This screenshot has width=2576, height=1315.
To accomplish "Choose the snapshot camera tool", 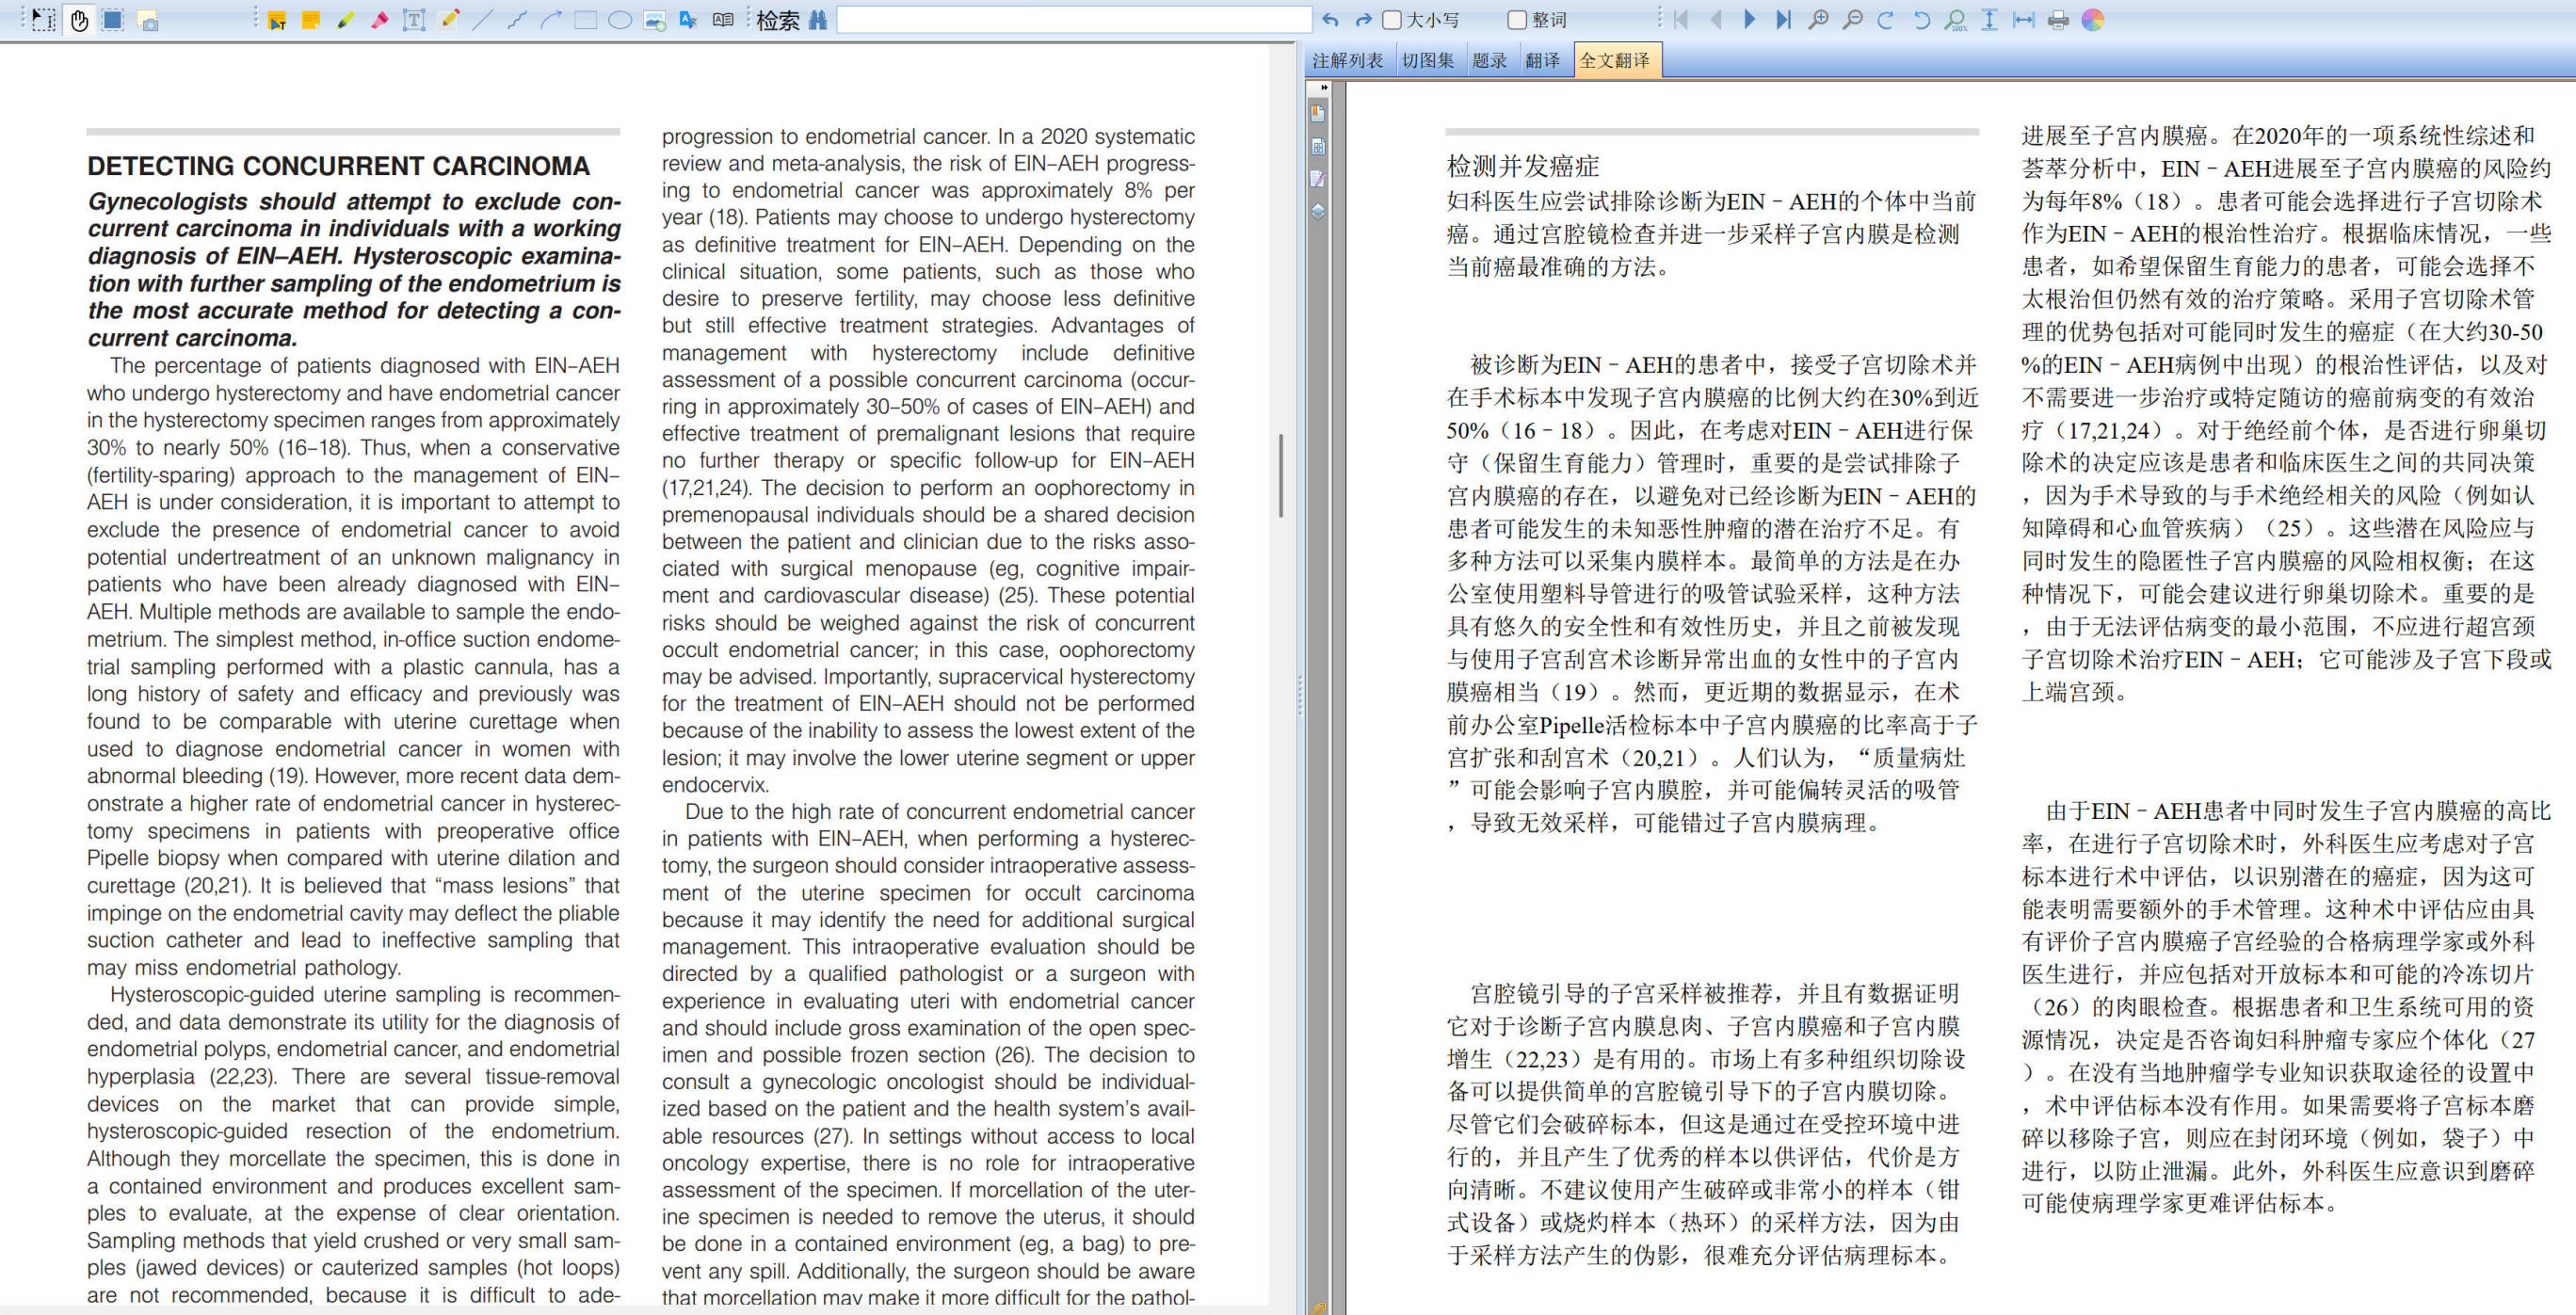I will [x=147, y=20].
